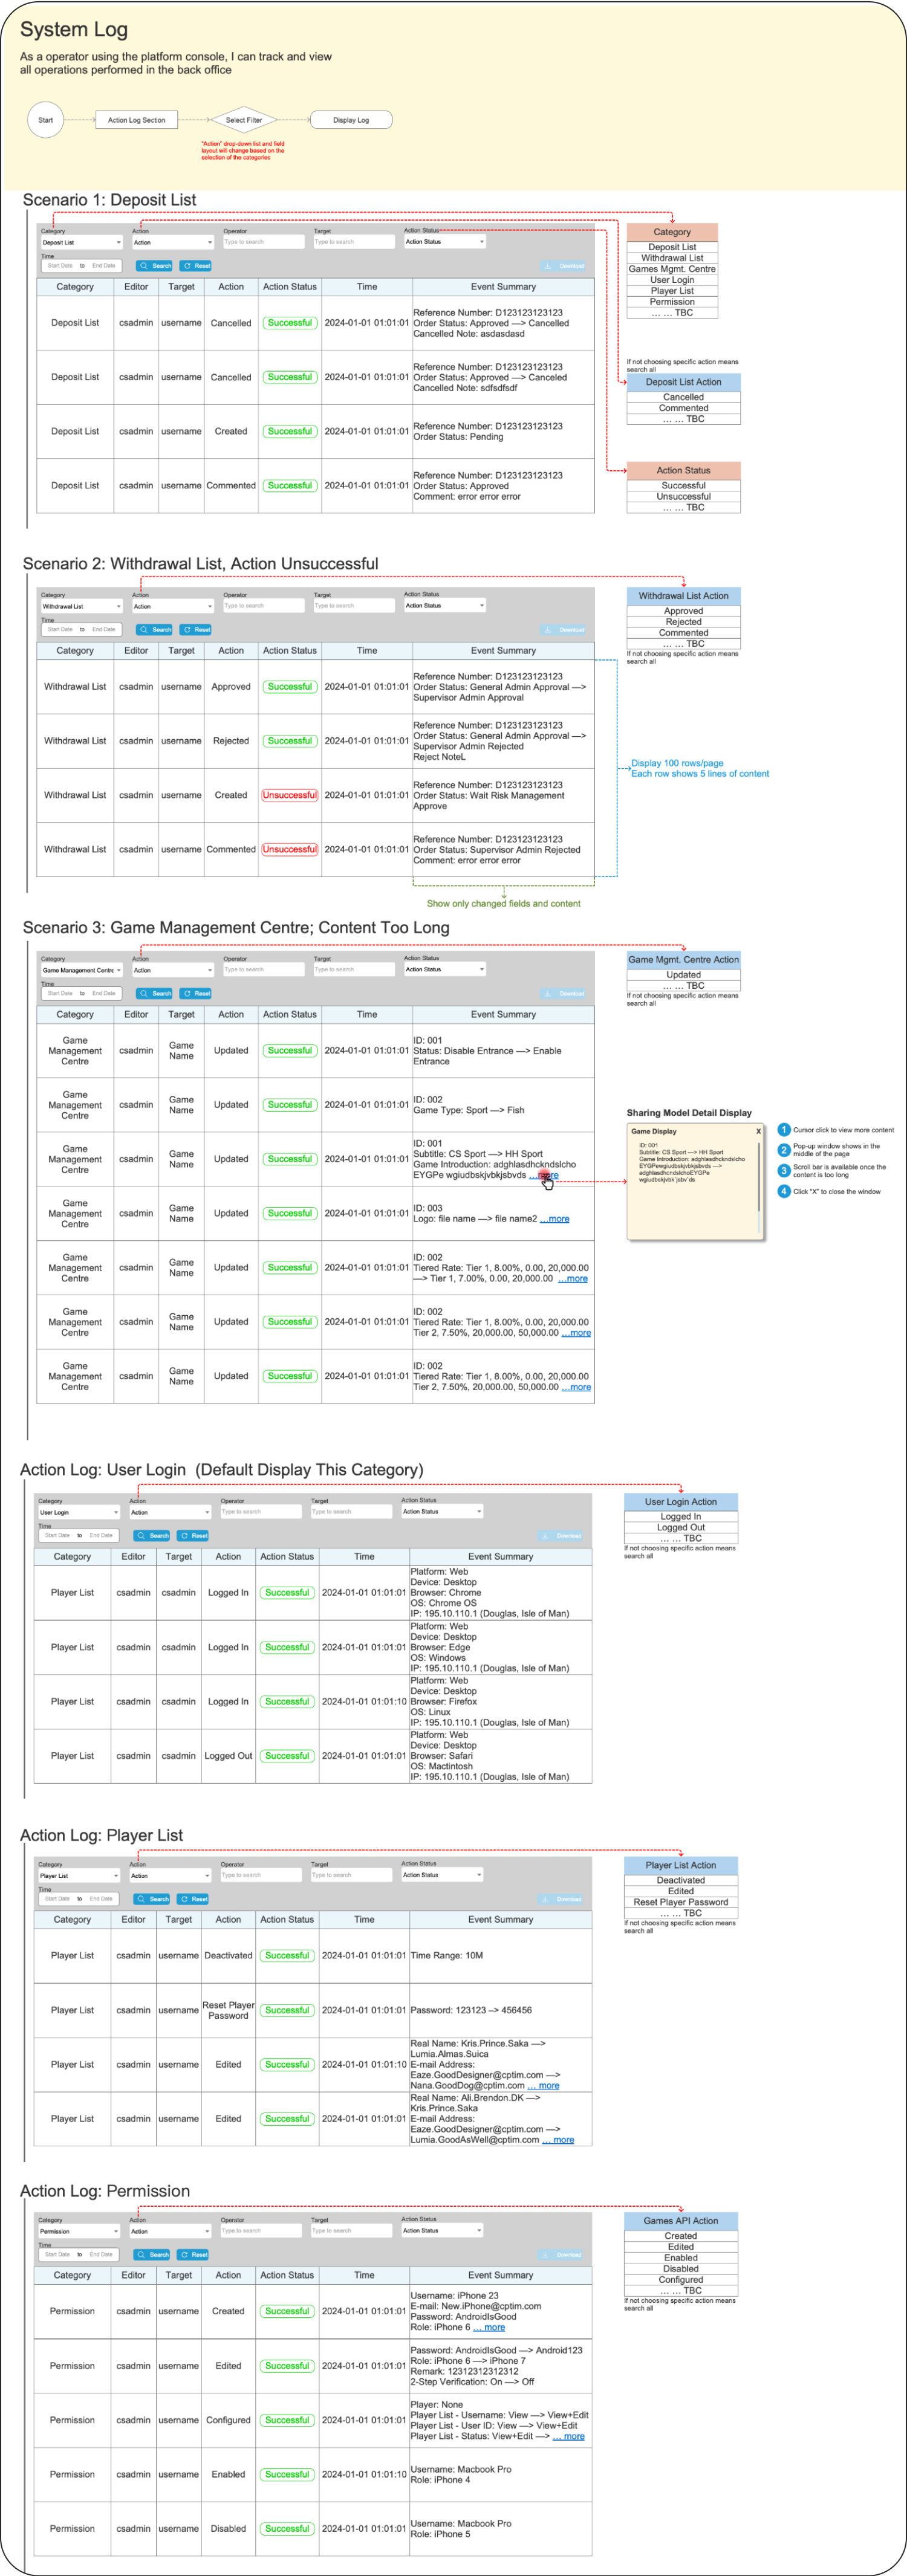Click the '...more' link in the Logo file name row
The image size is (907, 2576).
[x=554, y=1219]
